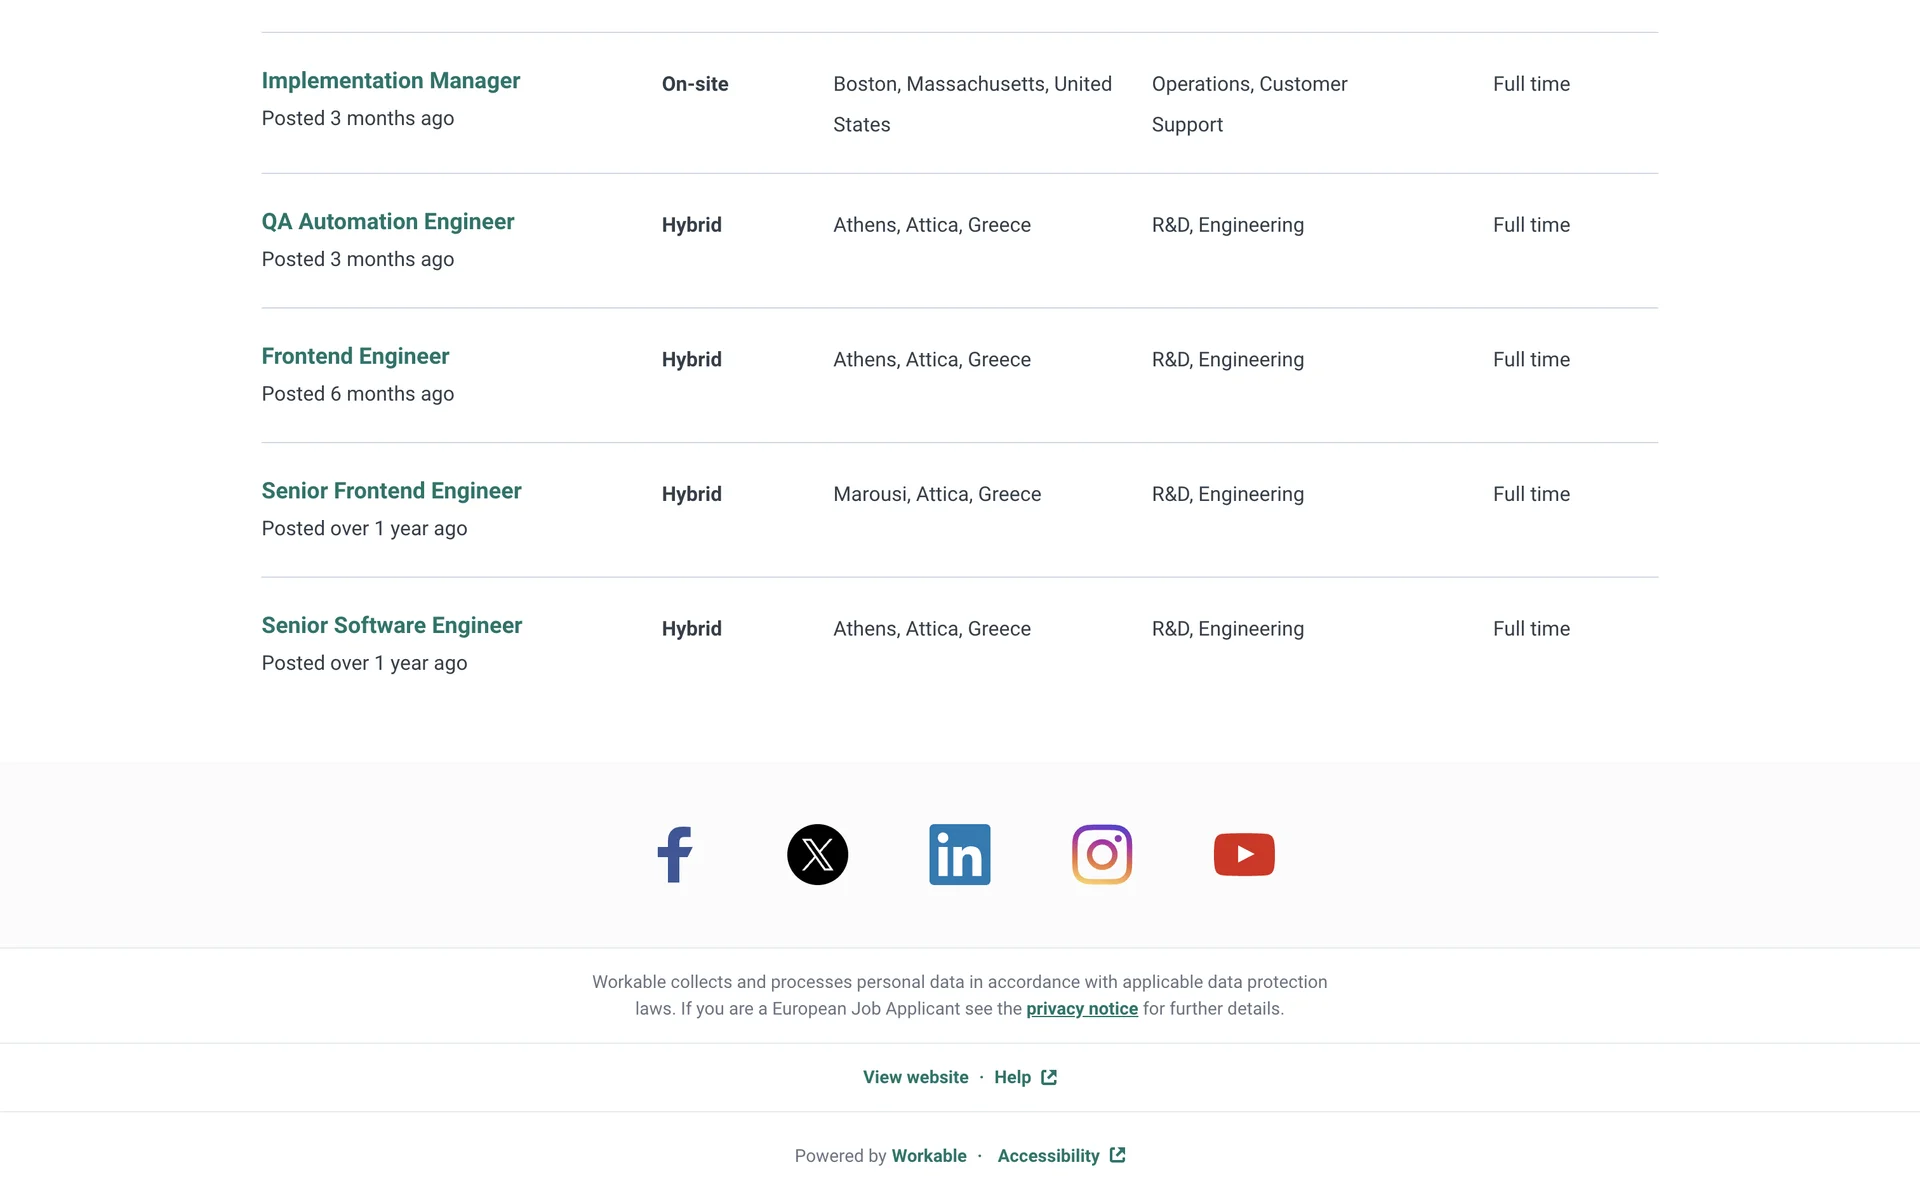
Task: Select the Senior Software Engineer job
Action: [391, 626]
